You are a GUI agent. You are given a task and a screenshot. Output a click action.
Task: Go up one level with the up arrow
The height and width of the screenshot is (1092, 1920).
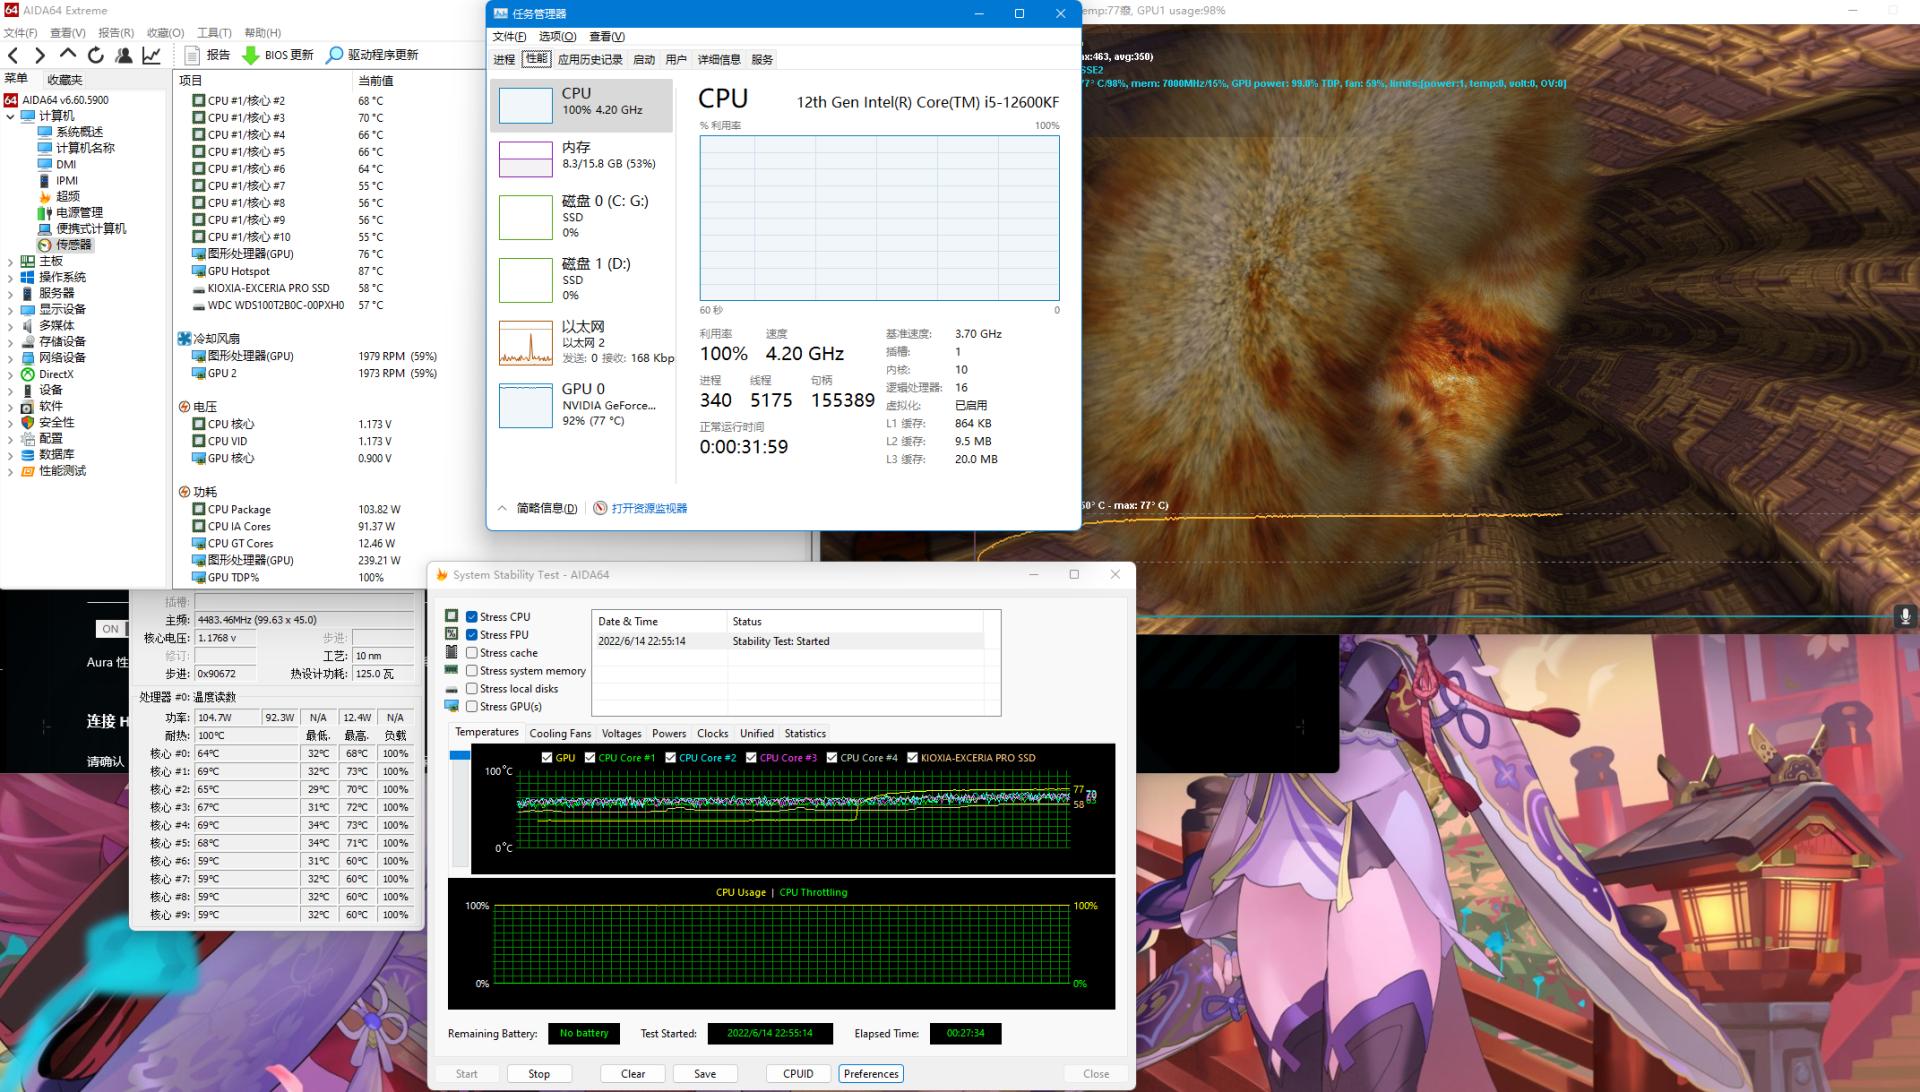point(68,55)
